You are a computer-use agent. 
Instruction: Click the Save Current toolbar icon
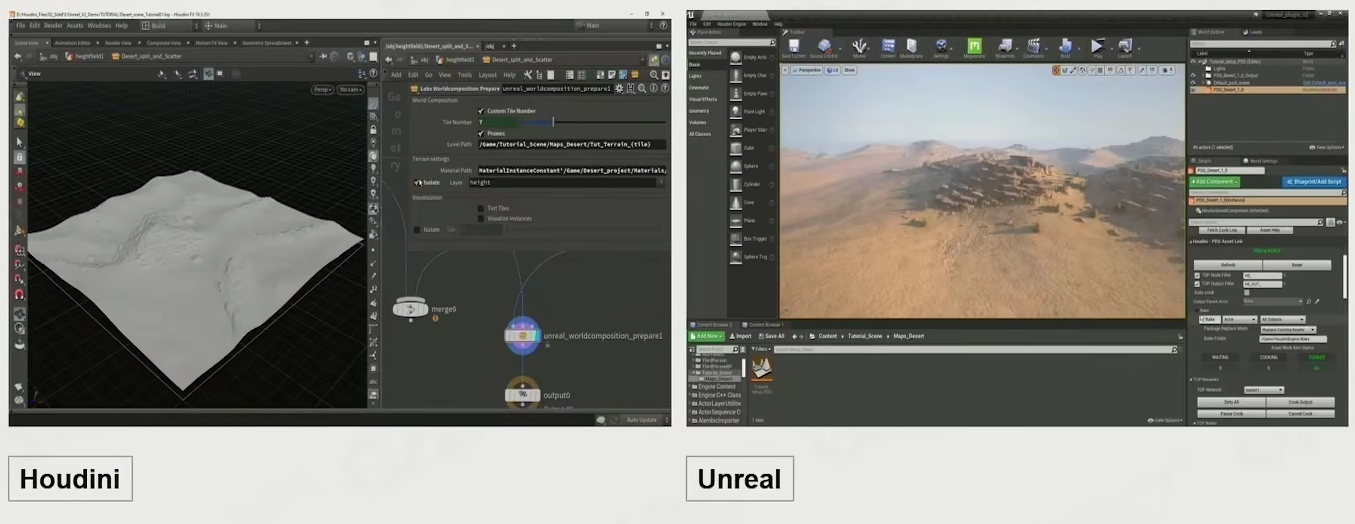coord(793,48)
